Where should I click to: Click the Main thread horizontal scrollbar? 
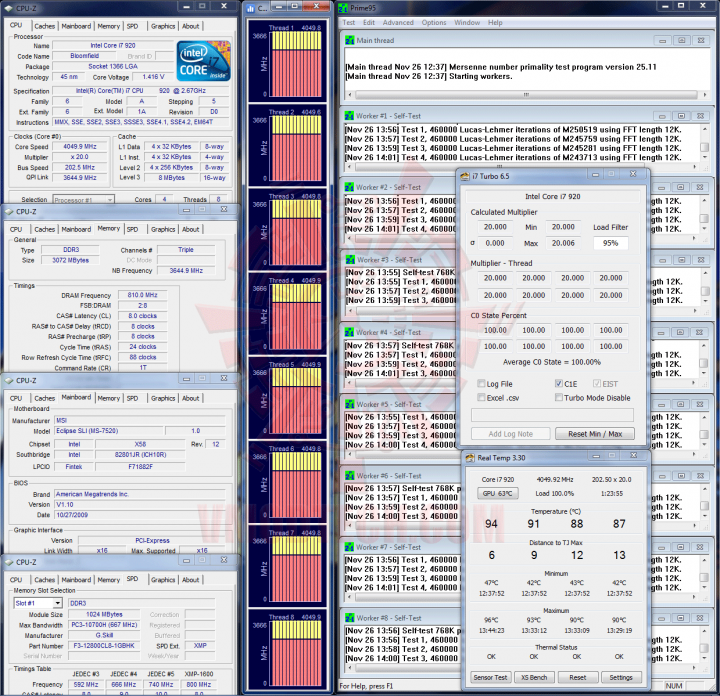pyautogui.click(x=527, y=95)
